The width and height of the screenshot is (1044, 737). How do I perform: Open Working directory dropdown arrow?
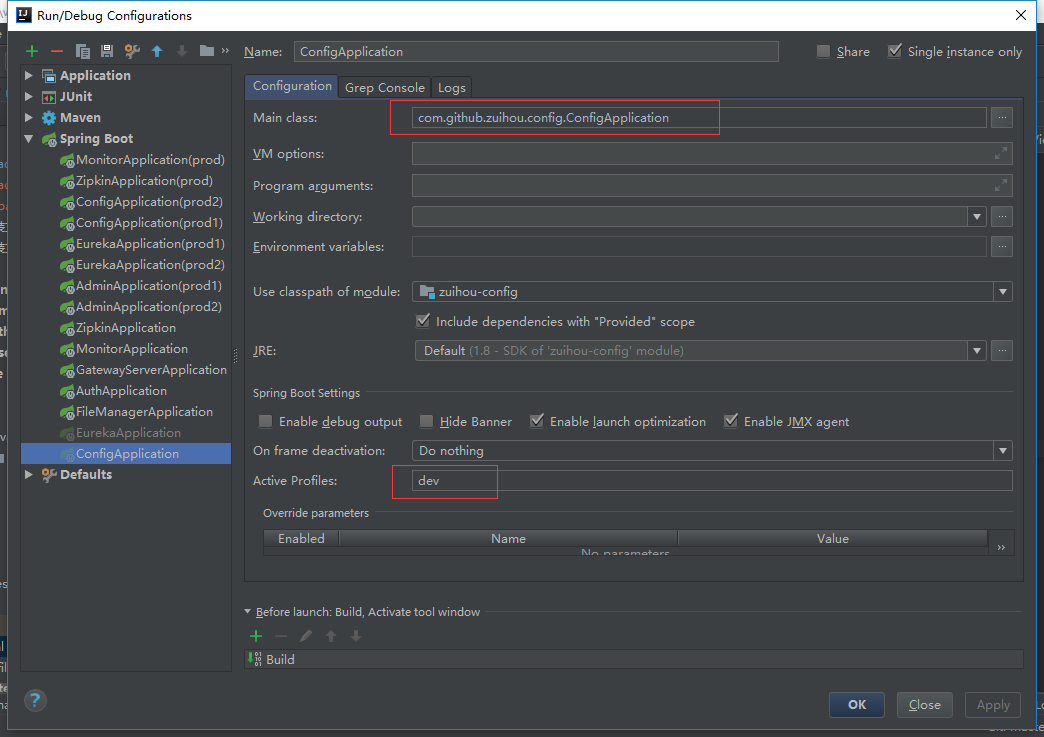[x=977, y=217]
